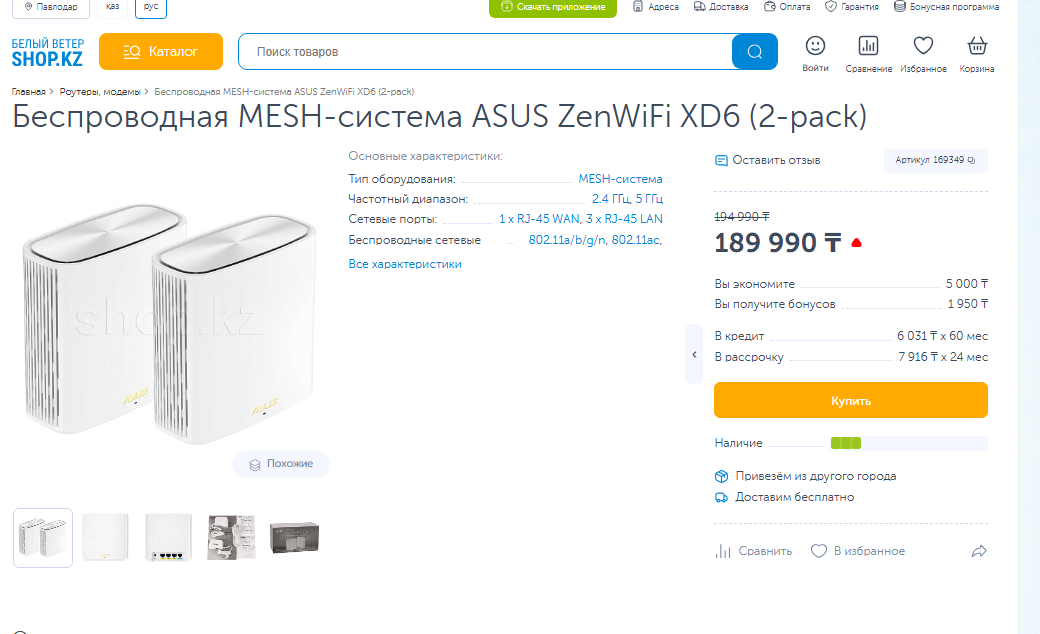Image resolution: width=1040 pixels, height=634 pixels.
Task: Expand the side panel with left chevron
Action: pos(694,354)
